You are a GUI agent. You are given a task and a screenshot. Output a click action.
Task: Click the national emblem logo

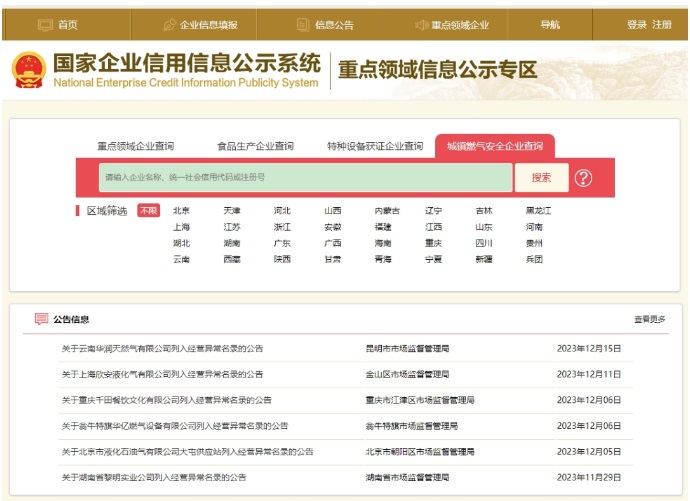click(29, 69)
